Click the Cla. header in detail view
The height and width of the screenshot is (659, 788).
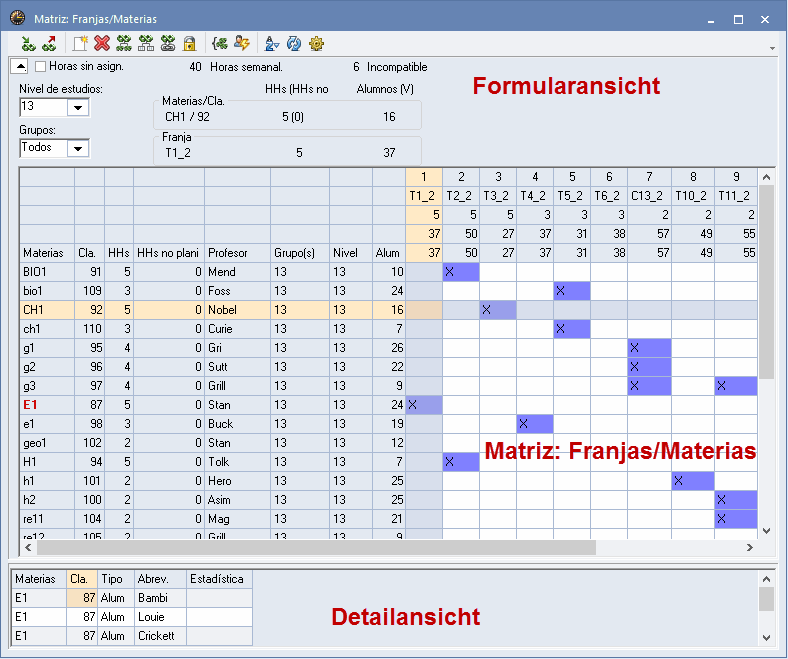point(81,579)
